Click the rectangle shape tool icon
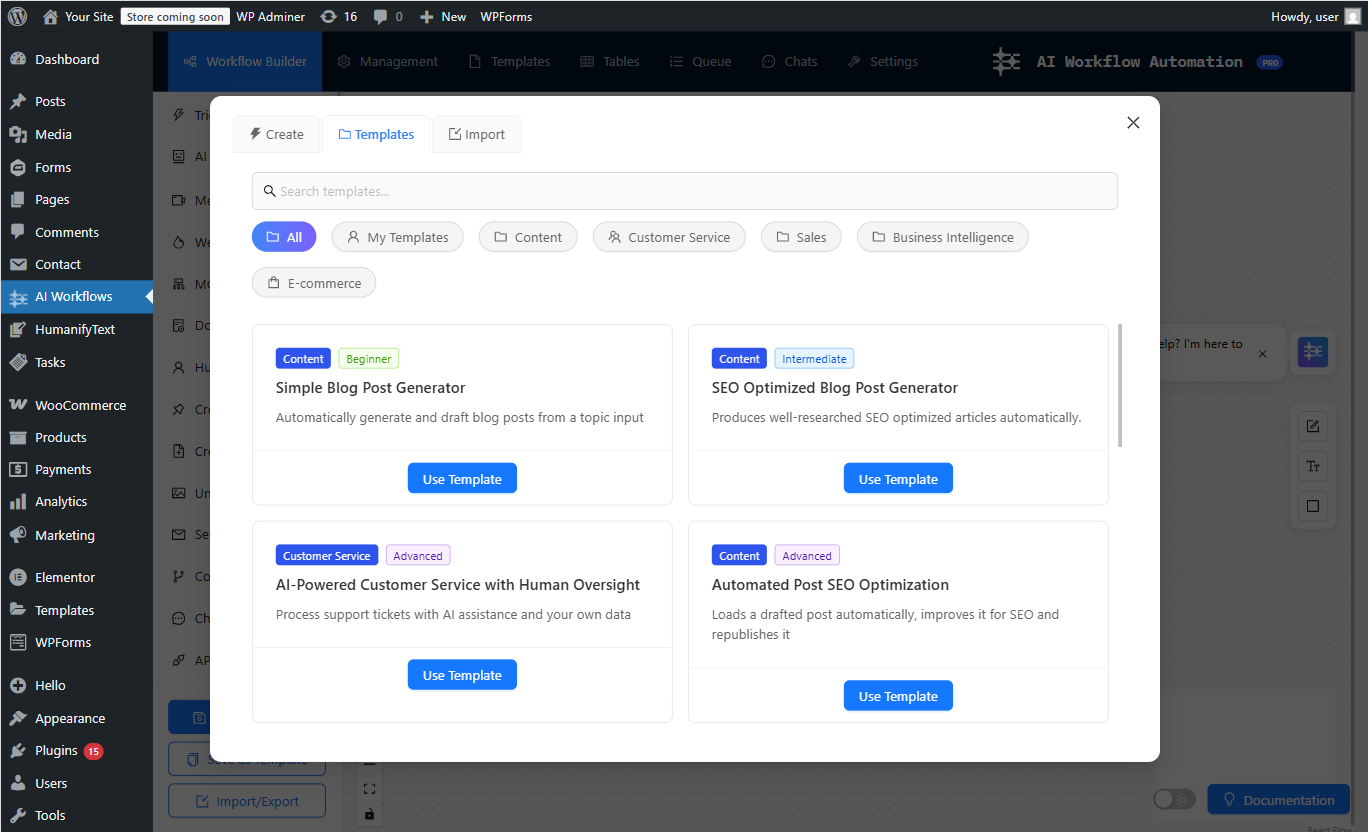This screenshot has height=832, width=1368. point(1313,506)
